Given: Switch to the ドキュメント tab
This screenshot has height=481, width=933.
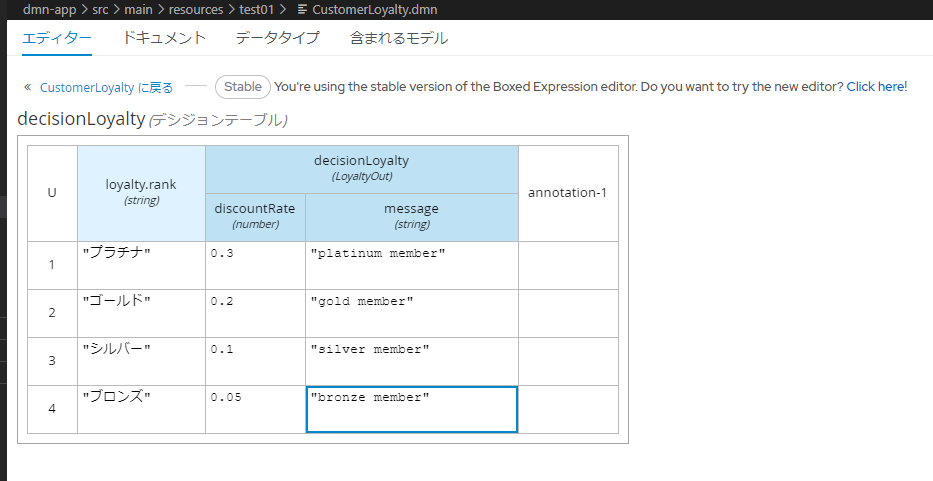Looking at the screenshot, I should pos(164,38).
